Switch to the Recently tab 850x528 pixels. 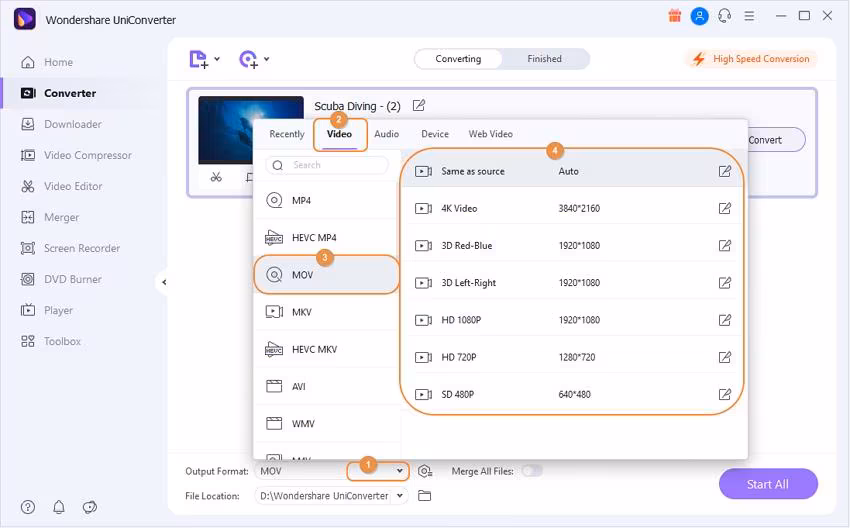coord(287,134)
